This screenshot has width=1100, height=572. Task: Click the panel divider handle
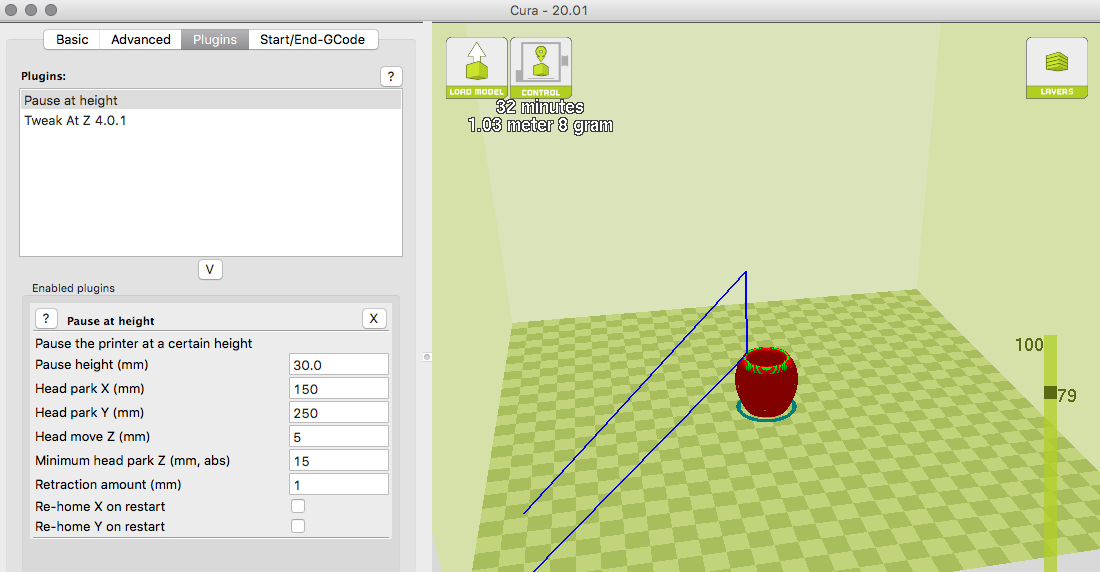tap(427, 357)
